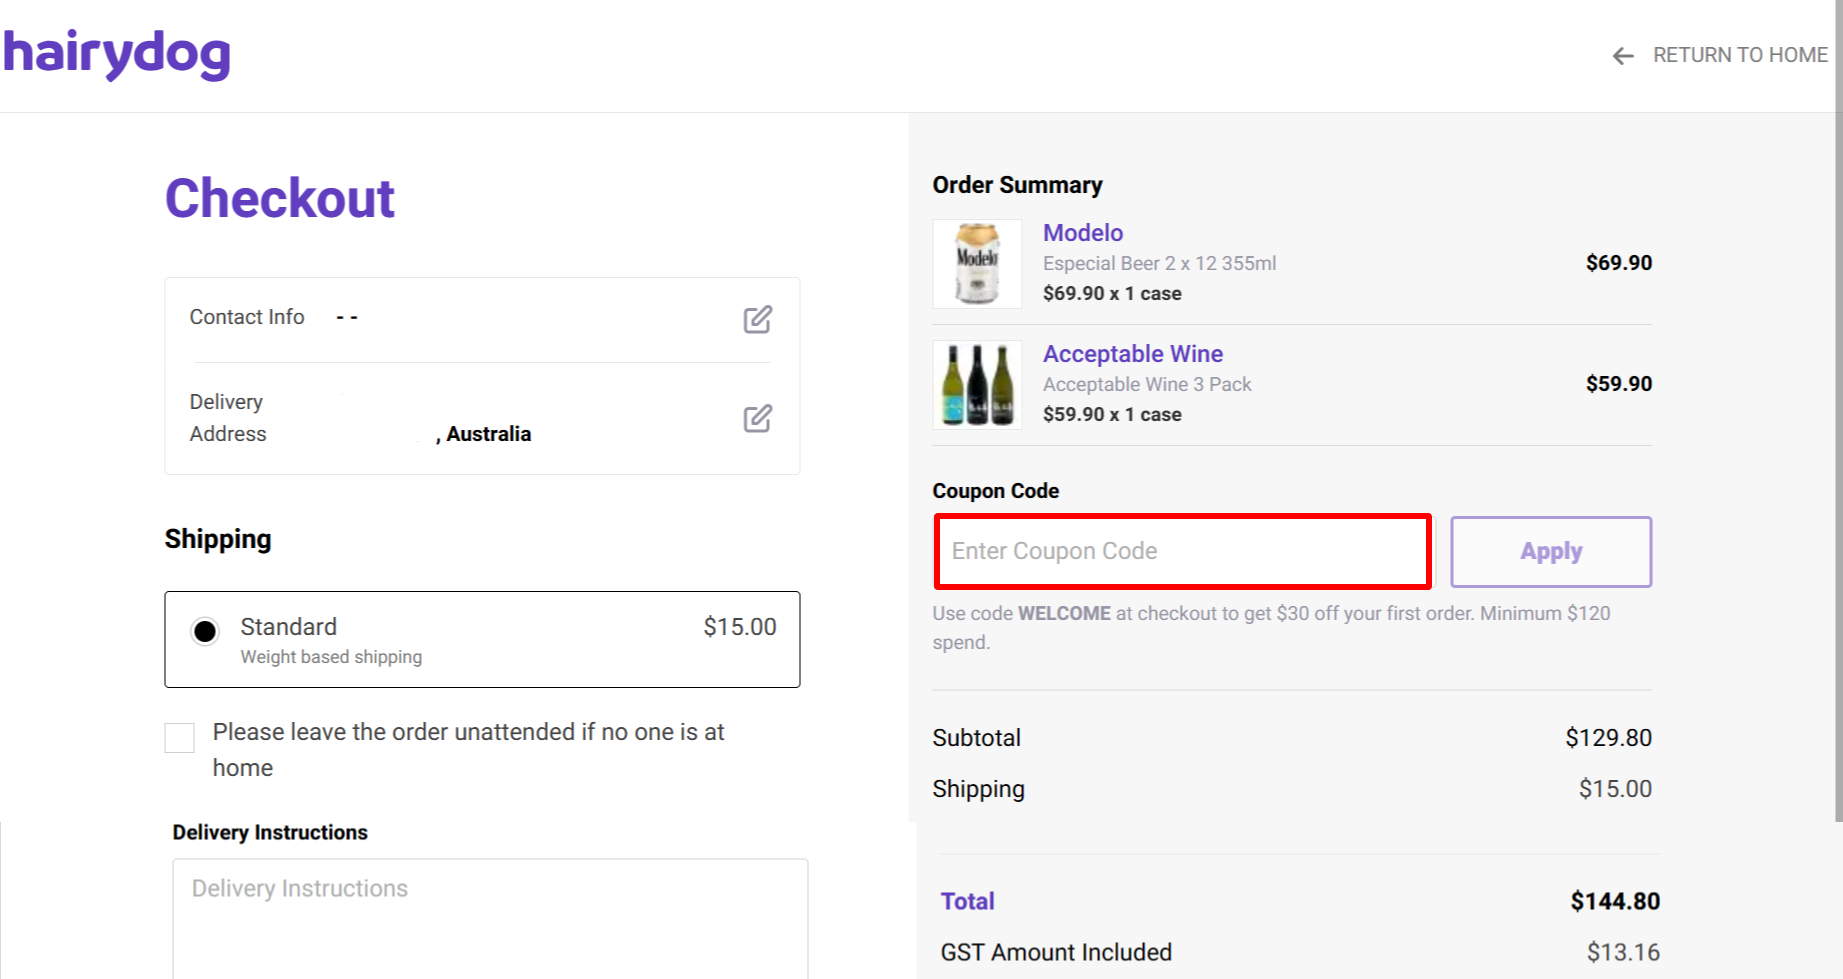The height and width of the screenshot is (979, 1843).
Task: Open the Acceptable Wine product thumbnail
Action: (977, 384)
